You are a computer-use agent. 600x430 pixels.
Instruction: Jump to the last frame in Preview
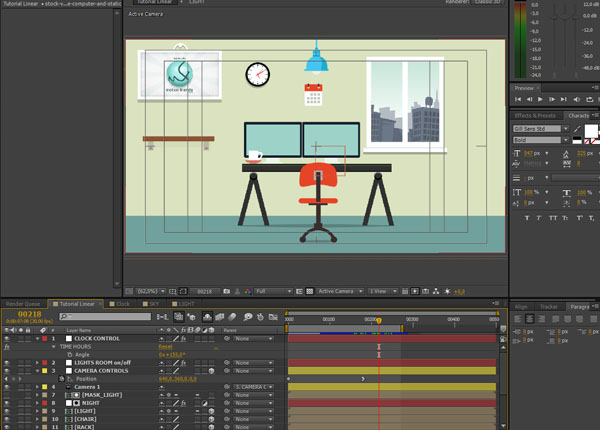pyautogui.click(x=563, y=99)
